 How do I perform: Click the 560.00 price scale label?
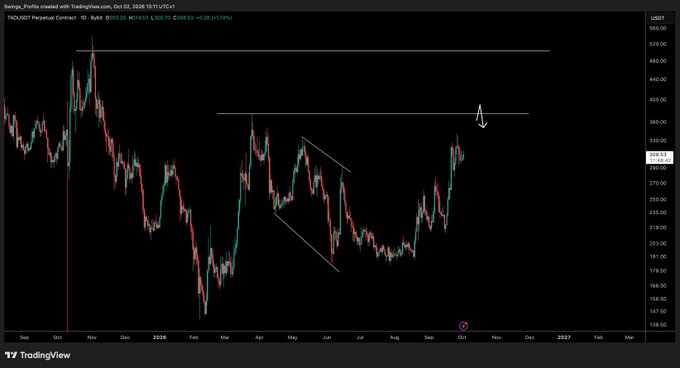pos(657,28)
